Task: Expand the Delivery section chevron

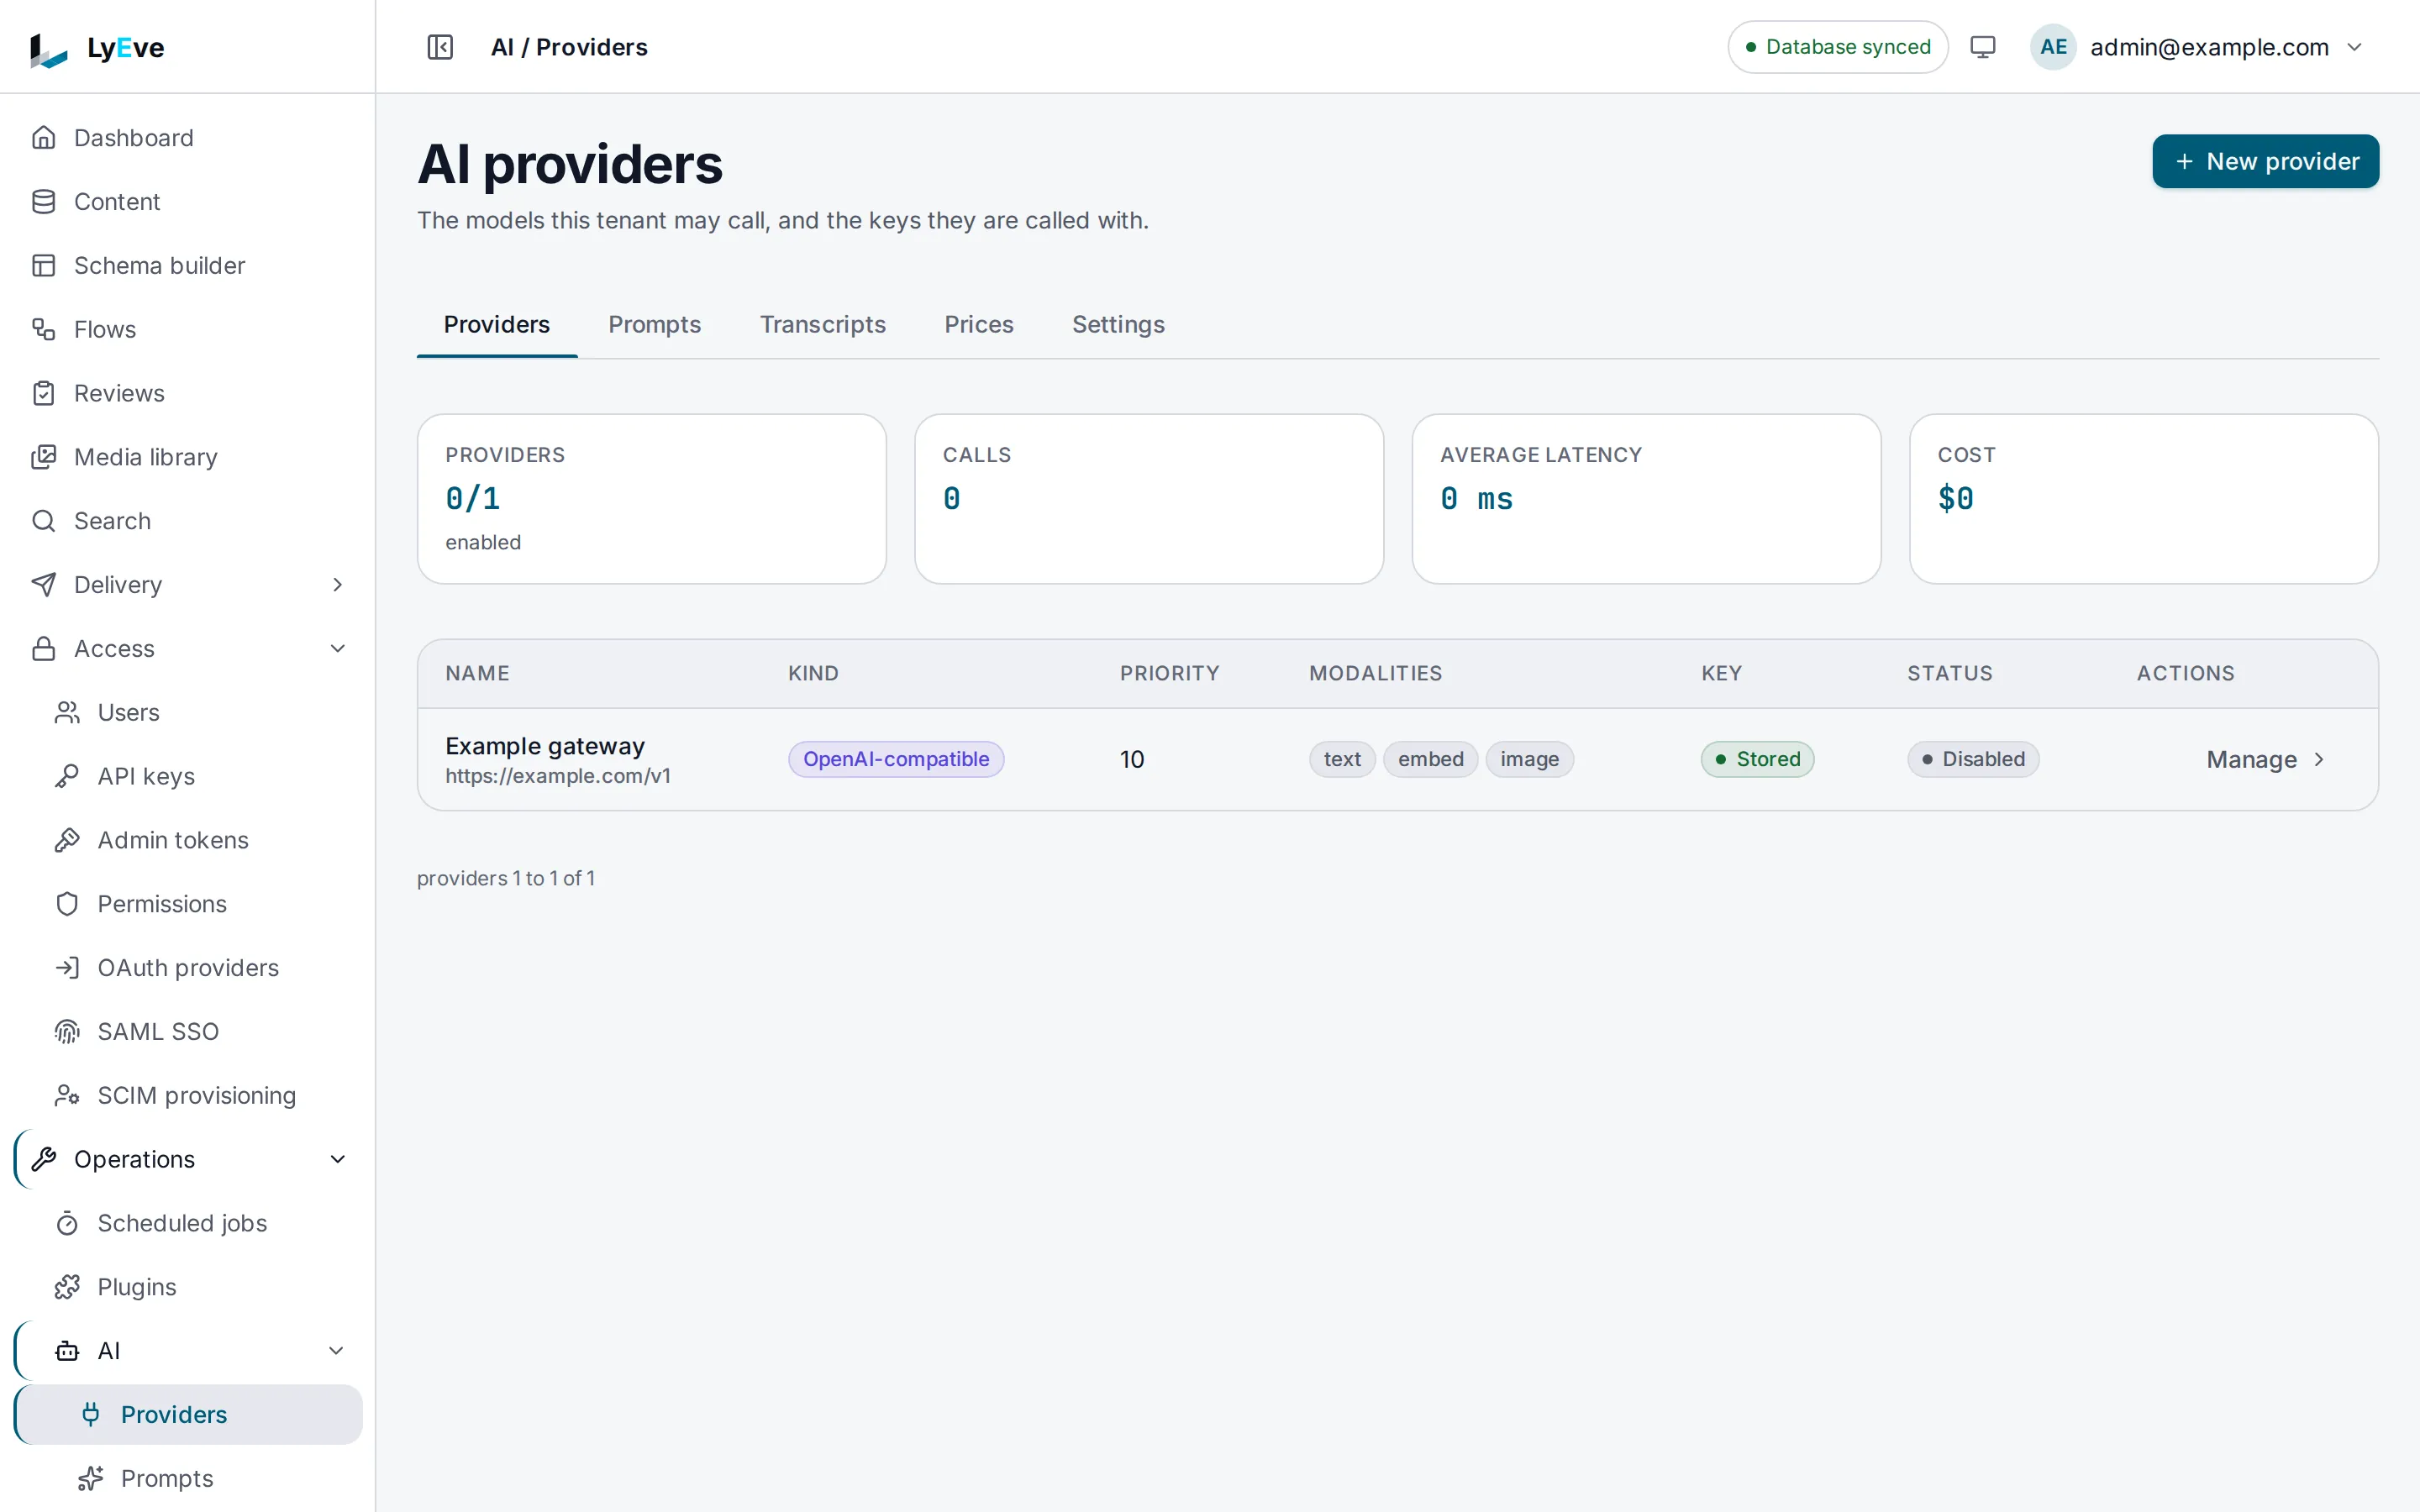Action: (337, 585)
